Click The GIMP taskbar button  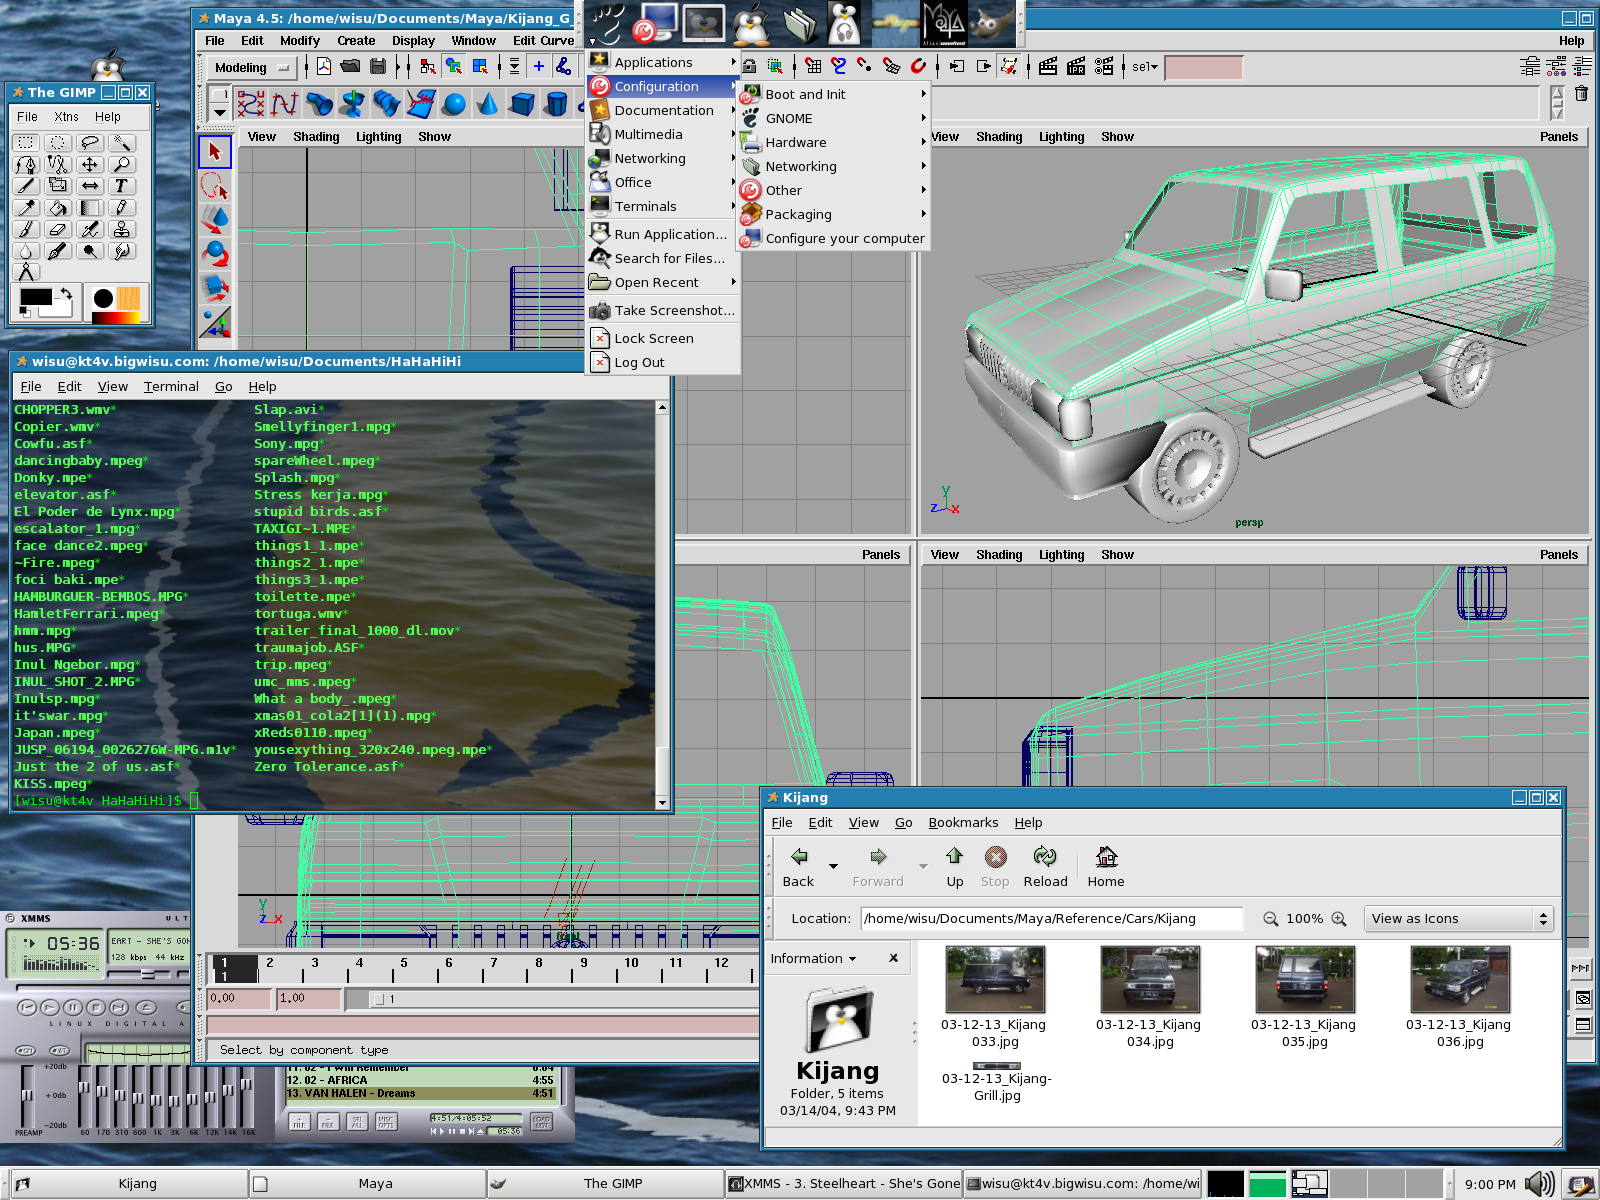(x=606, y=1183)
